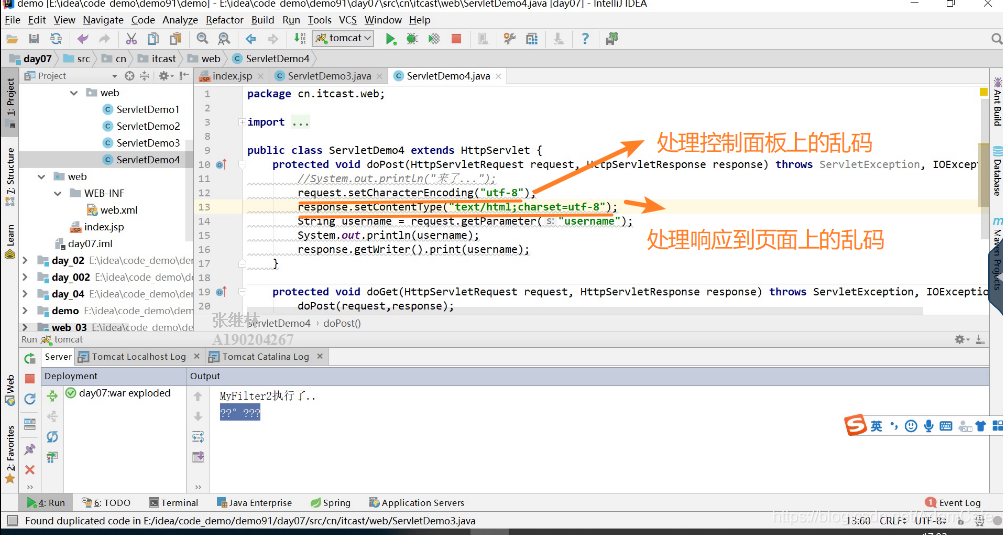The width and height of the screenshot is (1003, 535).
Task: Open Project Structure toolbar icon
Action: pyautogui.click(x=532, y=39)
